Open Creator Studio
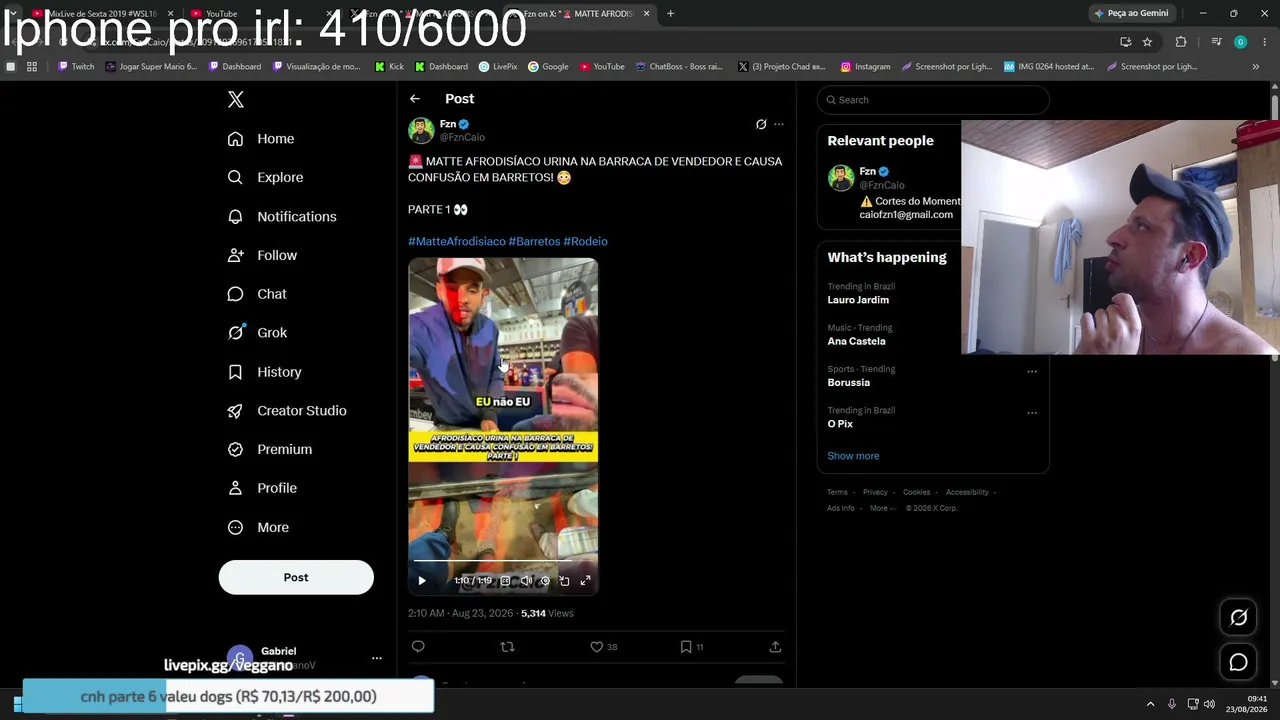 click(287, 411)
